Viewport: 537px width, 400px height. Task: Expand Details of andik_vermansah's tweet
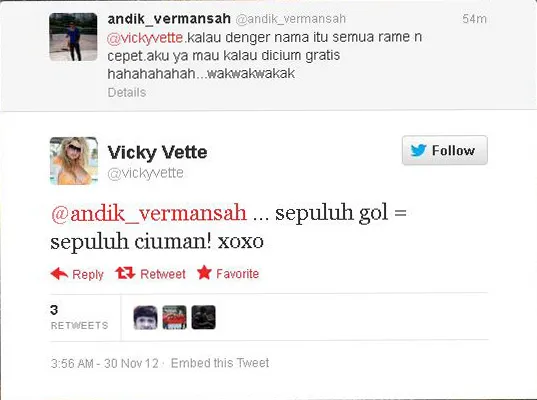[x=127, y=92]
